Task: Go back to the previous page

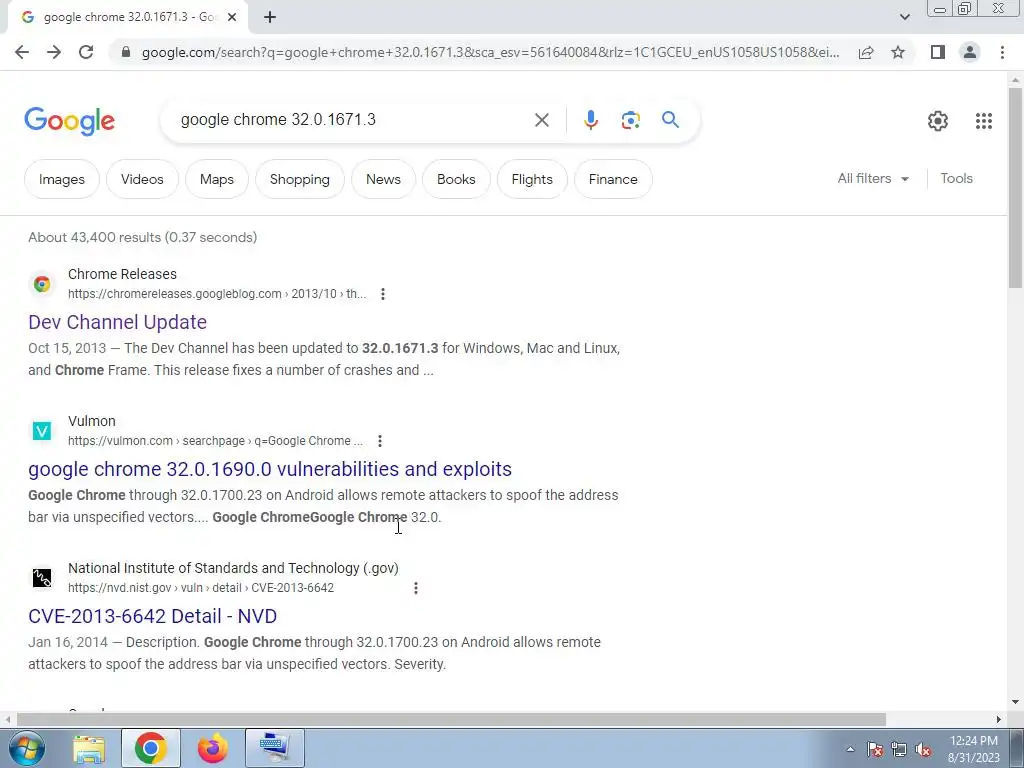Action: [22, 52]
